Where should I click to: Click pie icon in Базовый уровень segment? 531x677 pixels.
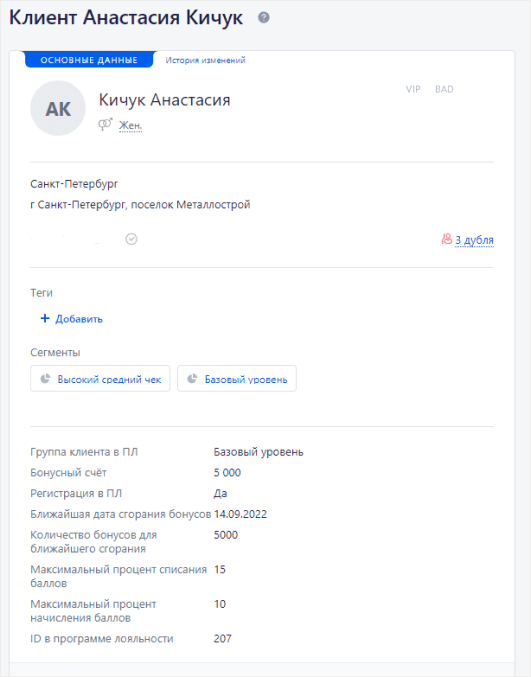pyautogui.click(x=192, y=379)
